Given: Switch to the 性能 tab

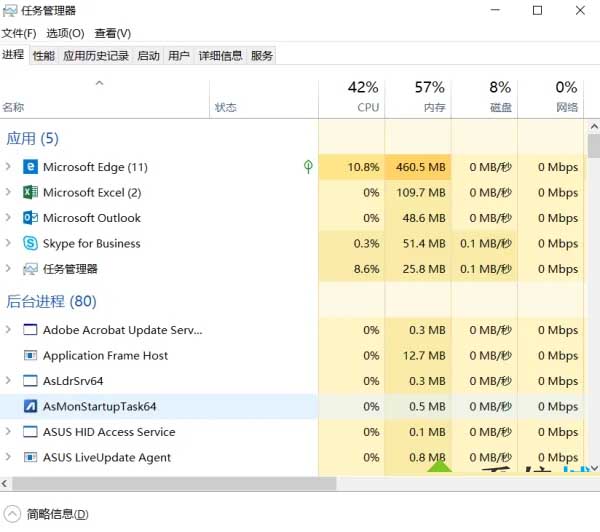Looking at the screenshot, I should point(44,56).
